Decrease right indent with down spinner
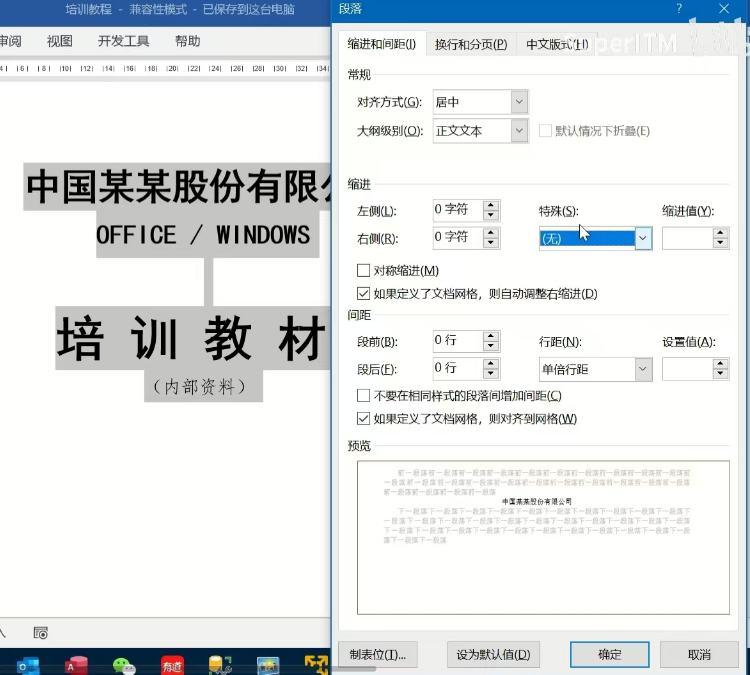 click(x=491, y=243)
